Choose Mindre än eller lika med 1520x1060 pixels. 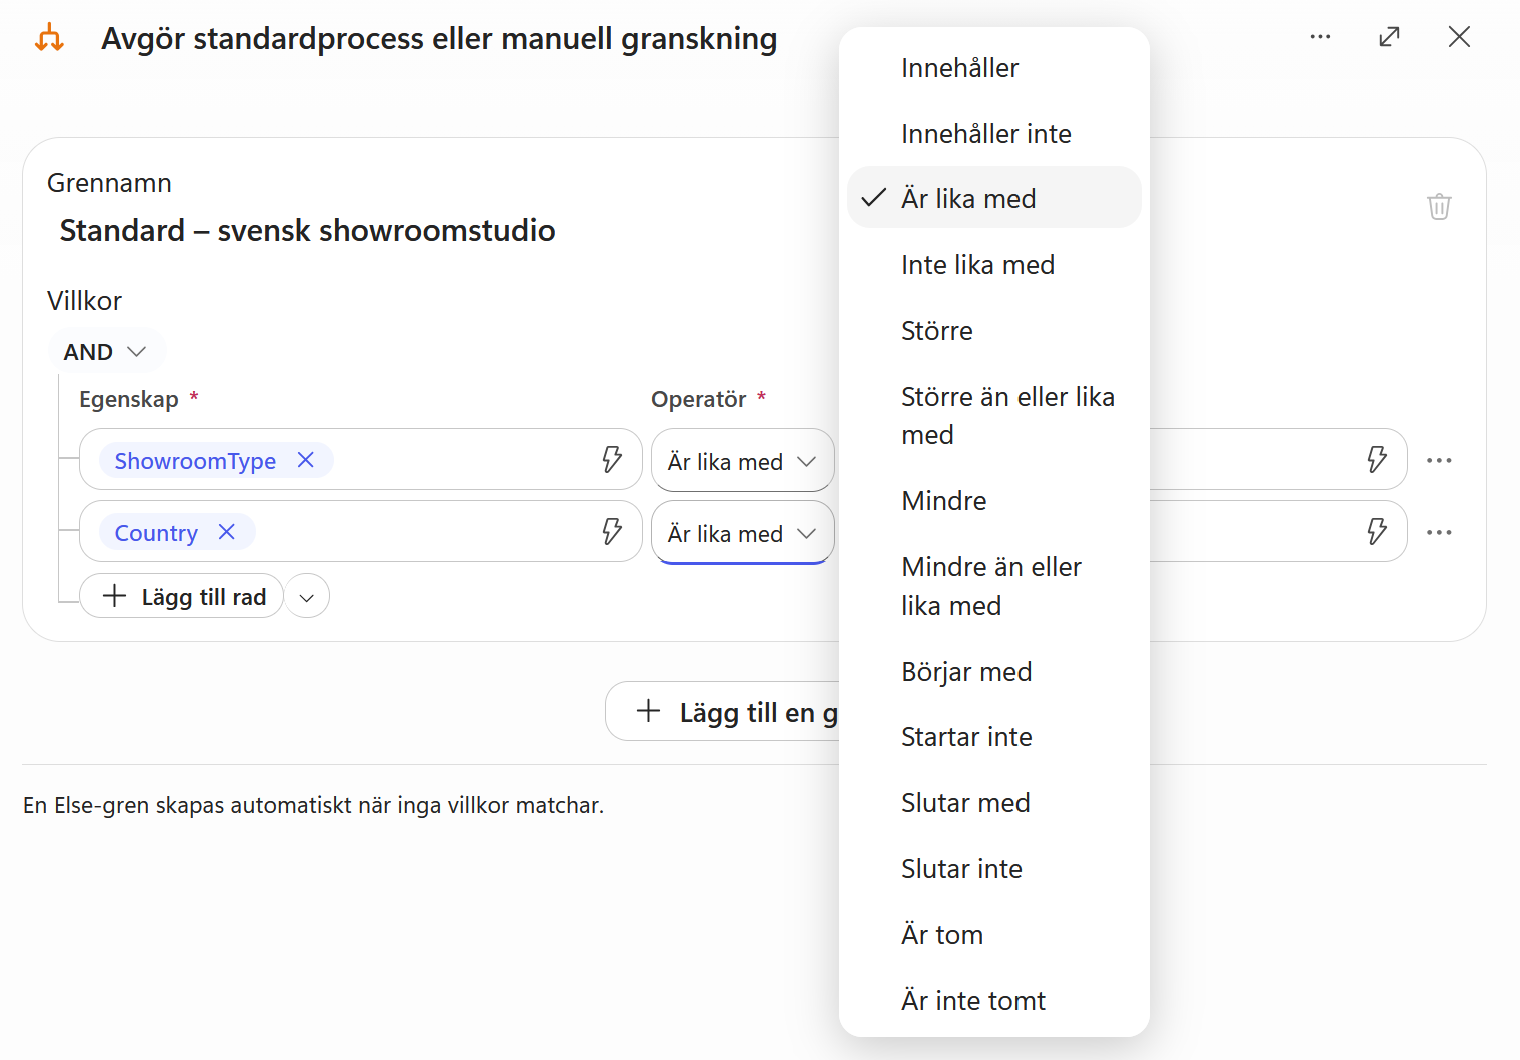(x=994, y=586)
